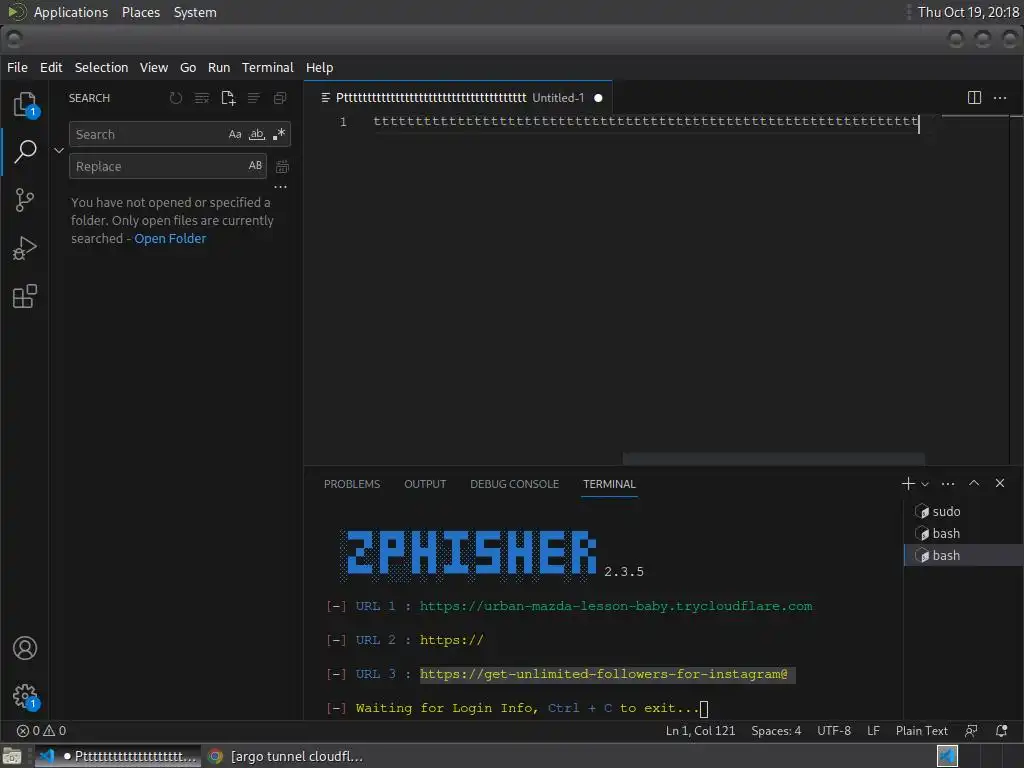1024x768 pixels.
Task: Switch to PROBLEMS panel tab
Action: (351, 484)
